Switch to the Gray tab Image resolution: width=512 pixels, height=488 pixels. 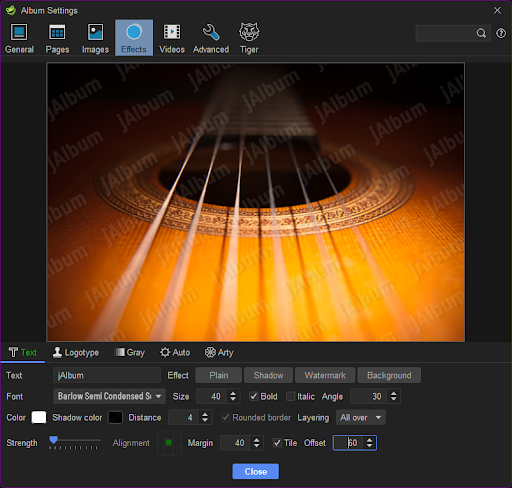point(130,352)
